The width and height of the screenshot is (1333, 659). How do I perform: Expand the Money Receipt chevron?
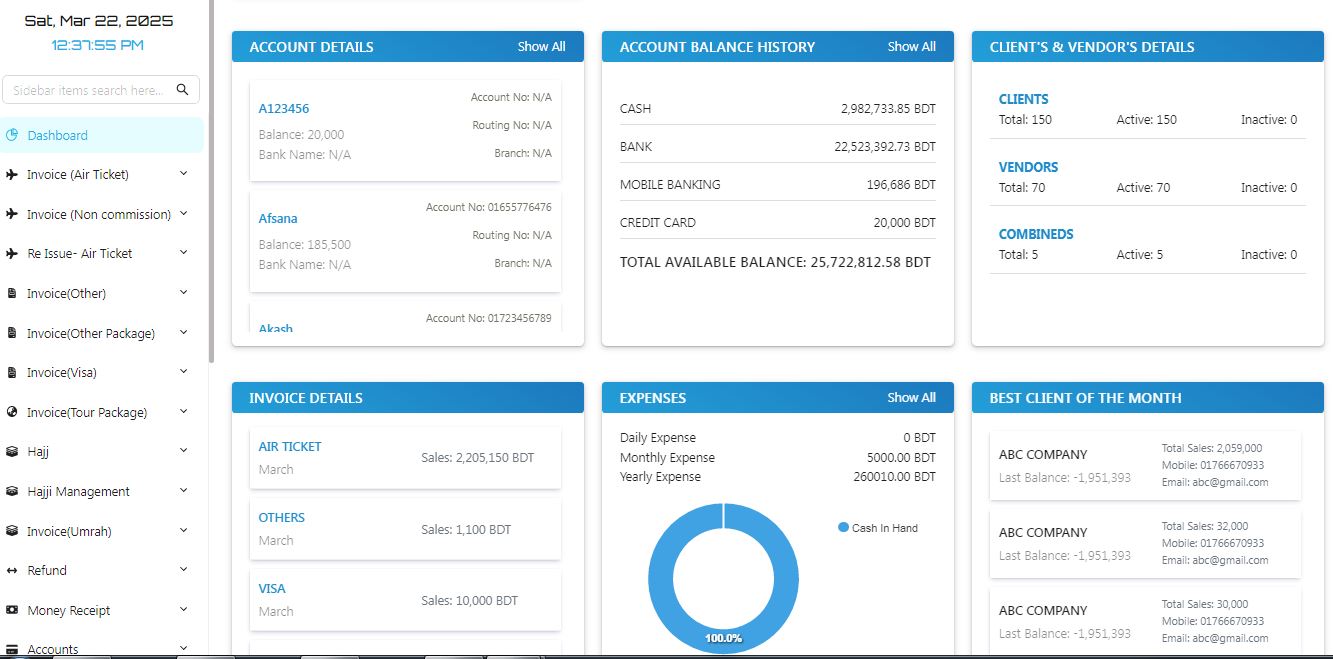pyautogui.click(x=183, y=609)
